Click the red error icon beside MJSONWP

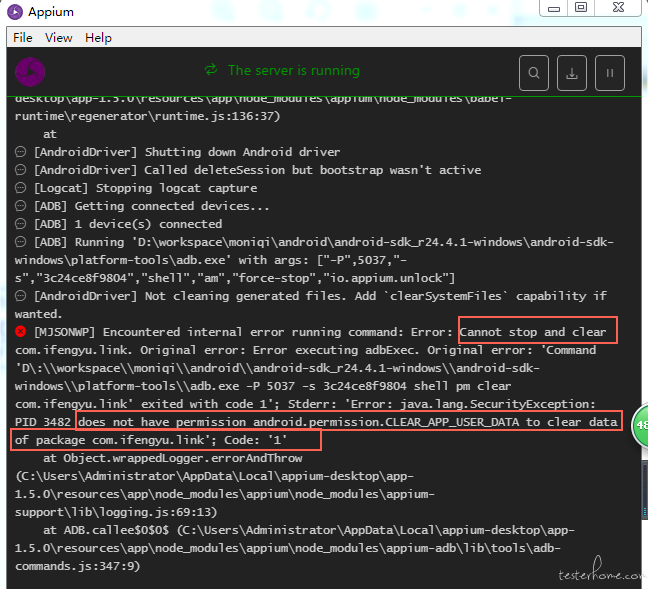20,331
